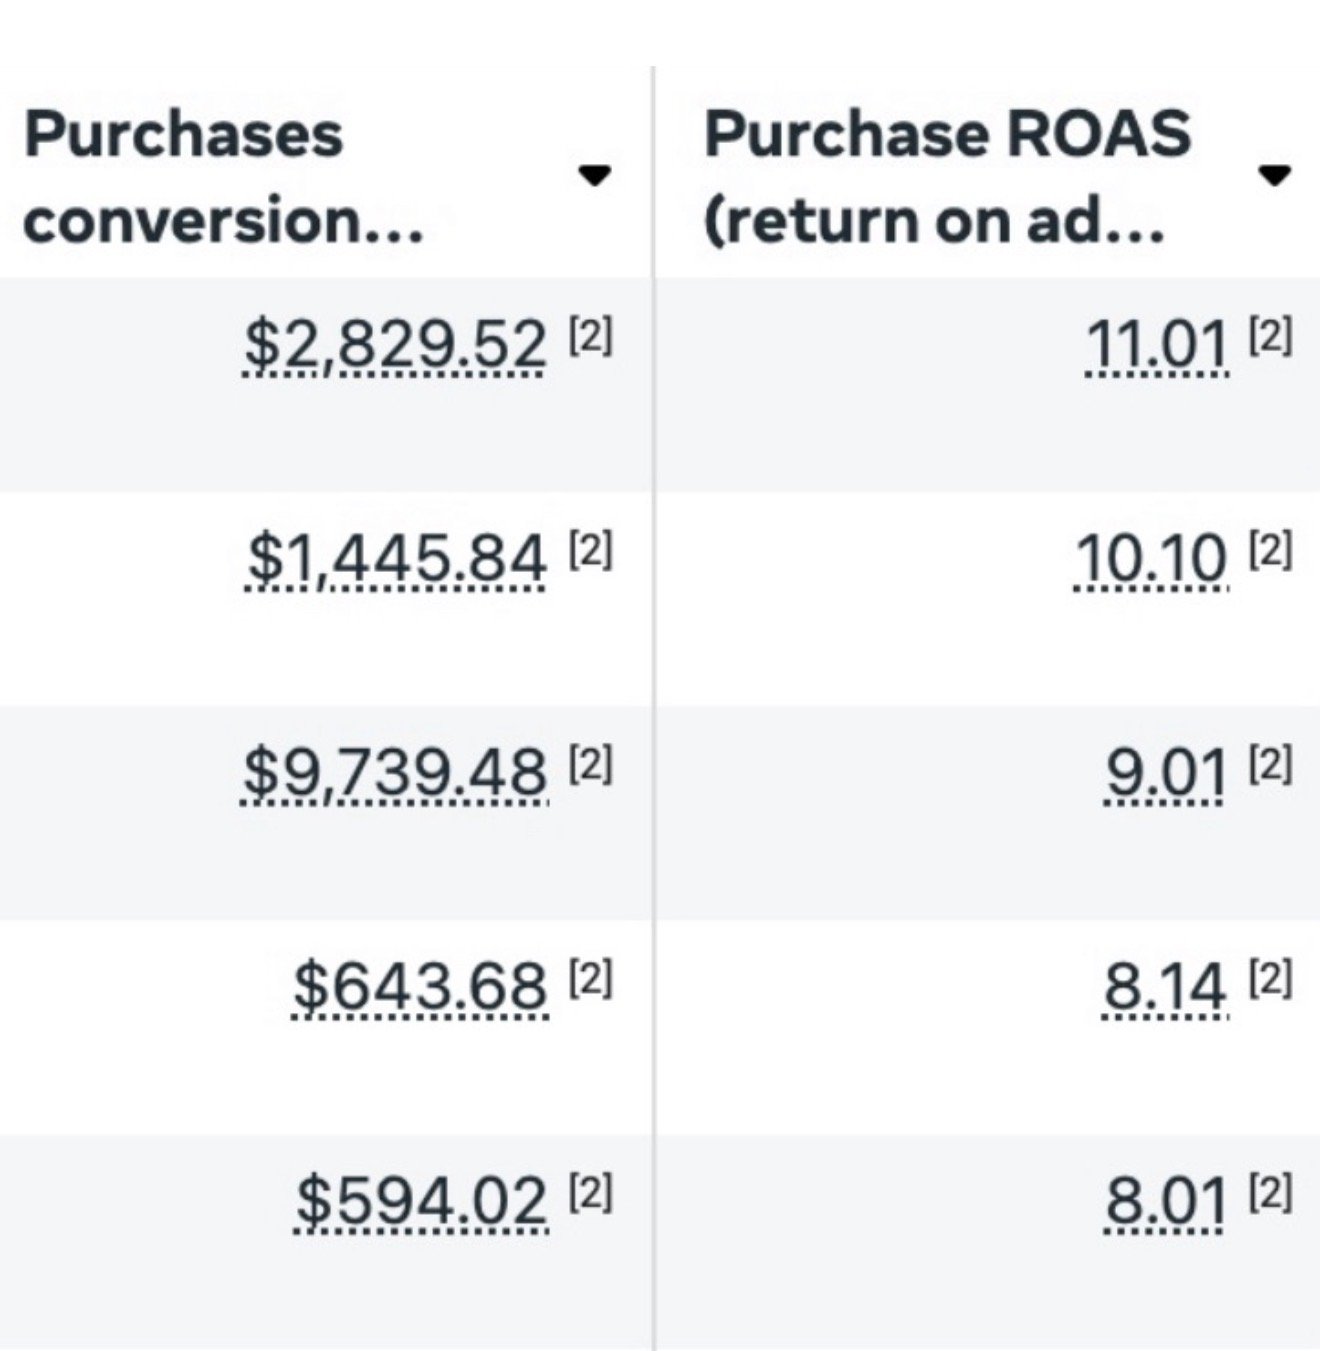Open the Purchases conversion column dropdown arrow

(x=595, y=176)
